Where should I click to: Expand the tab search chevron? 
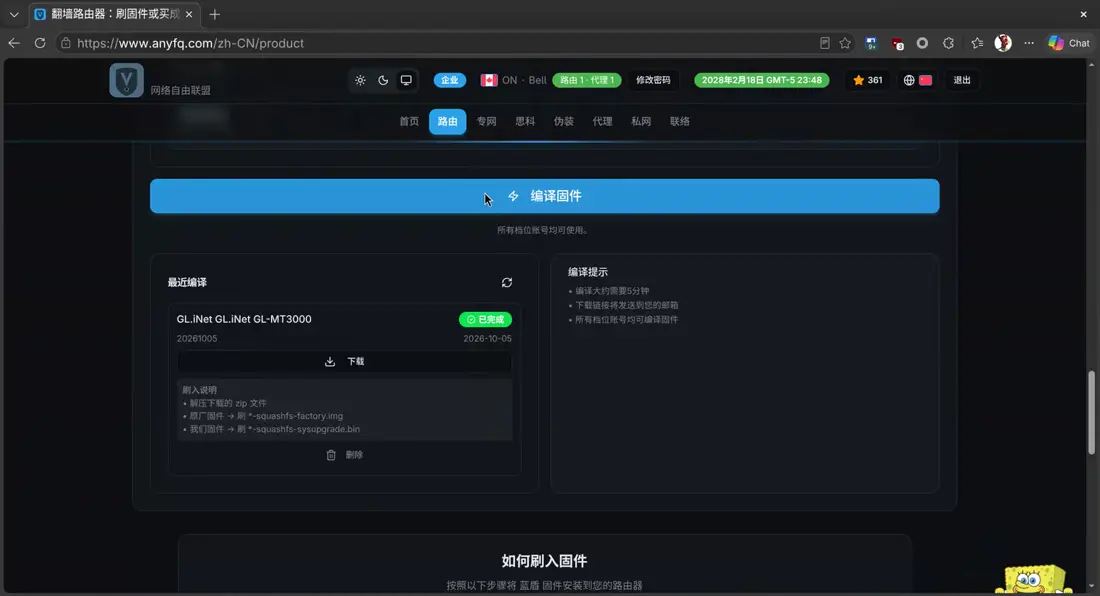14,14
